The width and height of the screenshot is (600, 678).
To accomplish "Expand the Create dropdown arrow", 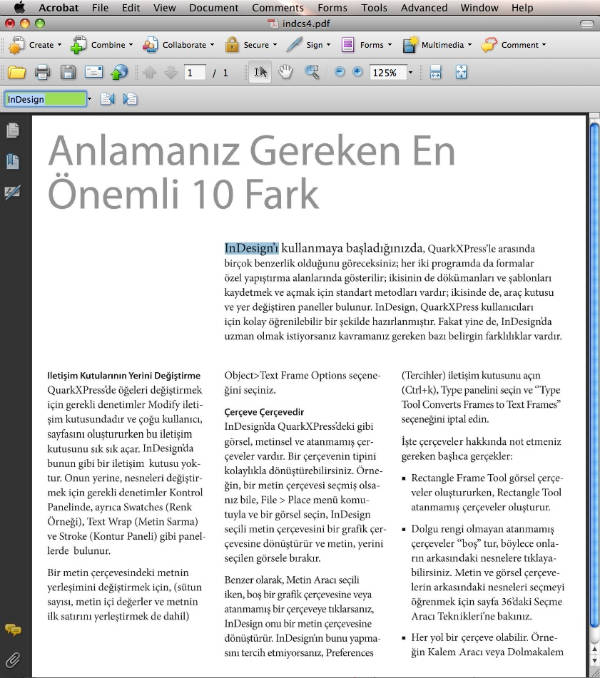I will (60, 45).
